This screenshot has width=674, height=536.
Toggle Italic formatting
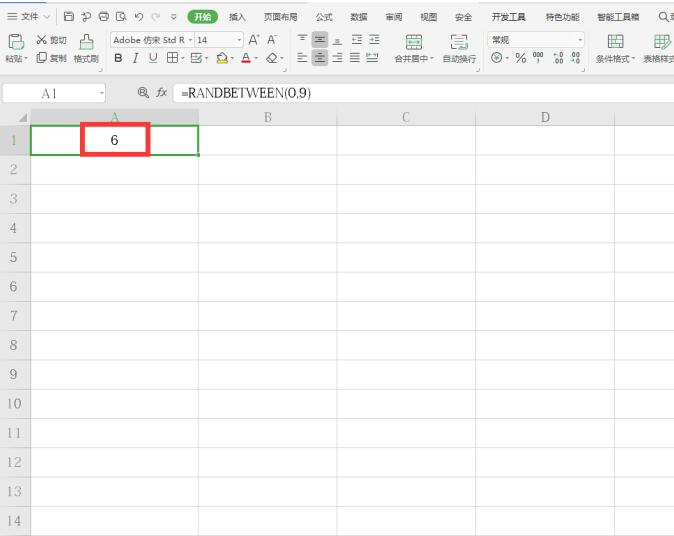coord(136,58)
